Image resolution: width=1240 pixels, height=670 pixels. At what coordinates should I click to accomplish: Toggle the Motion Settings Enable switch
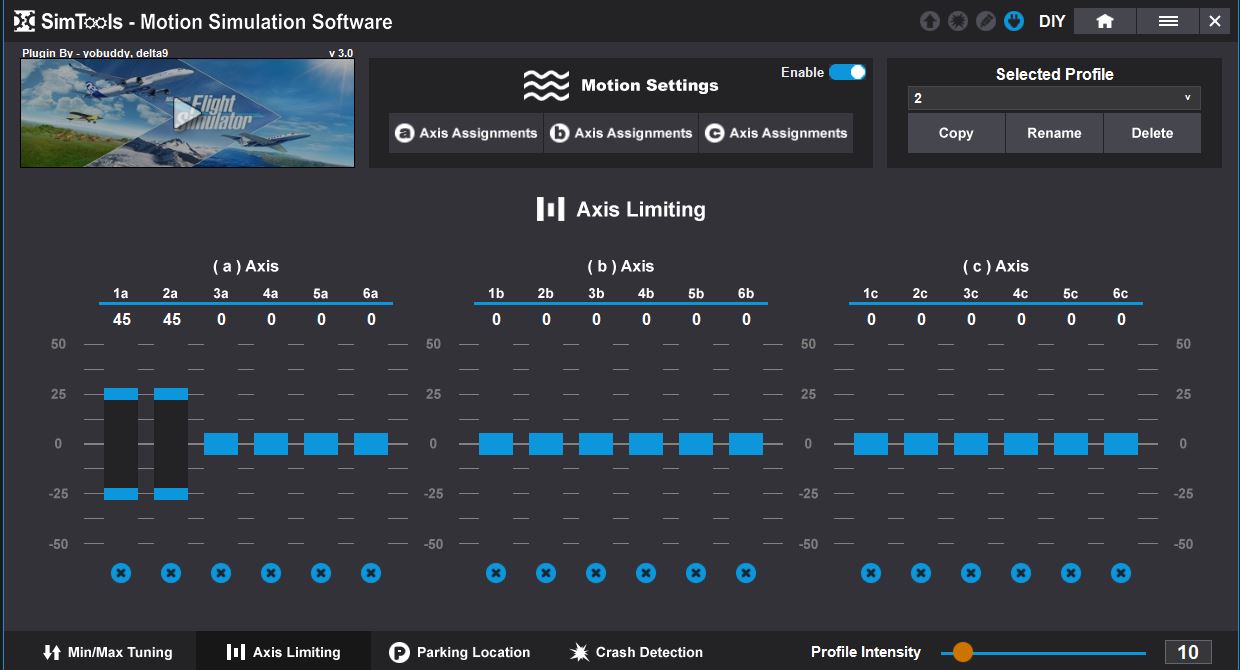coord(847,72)
